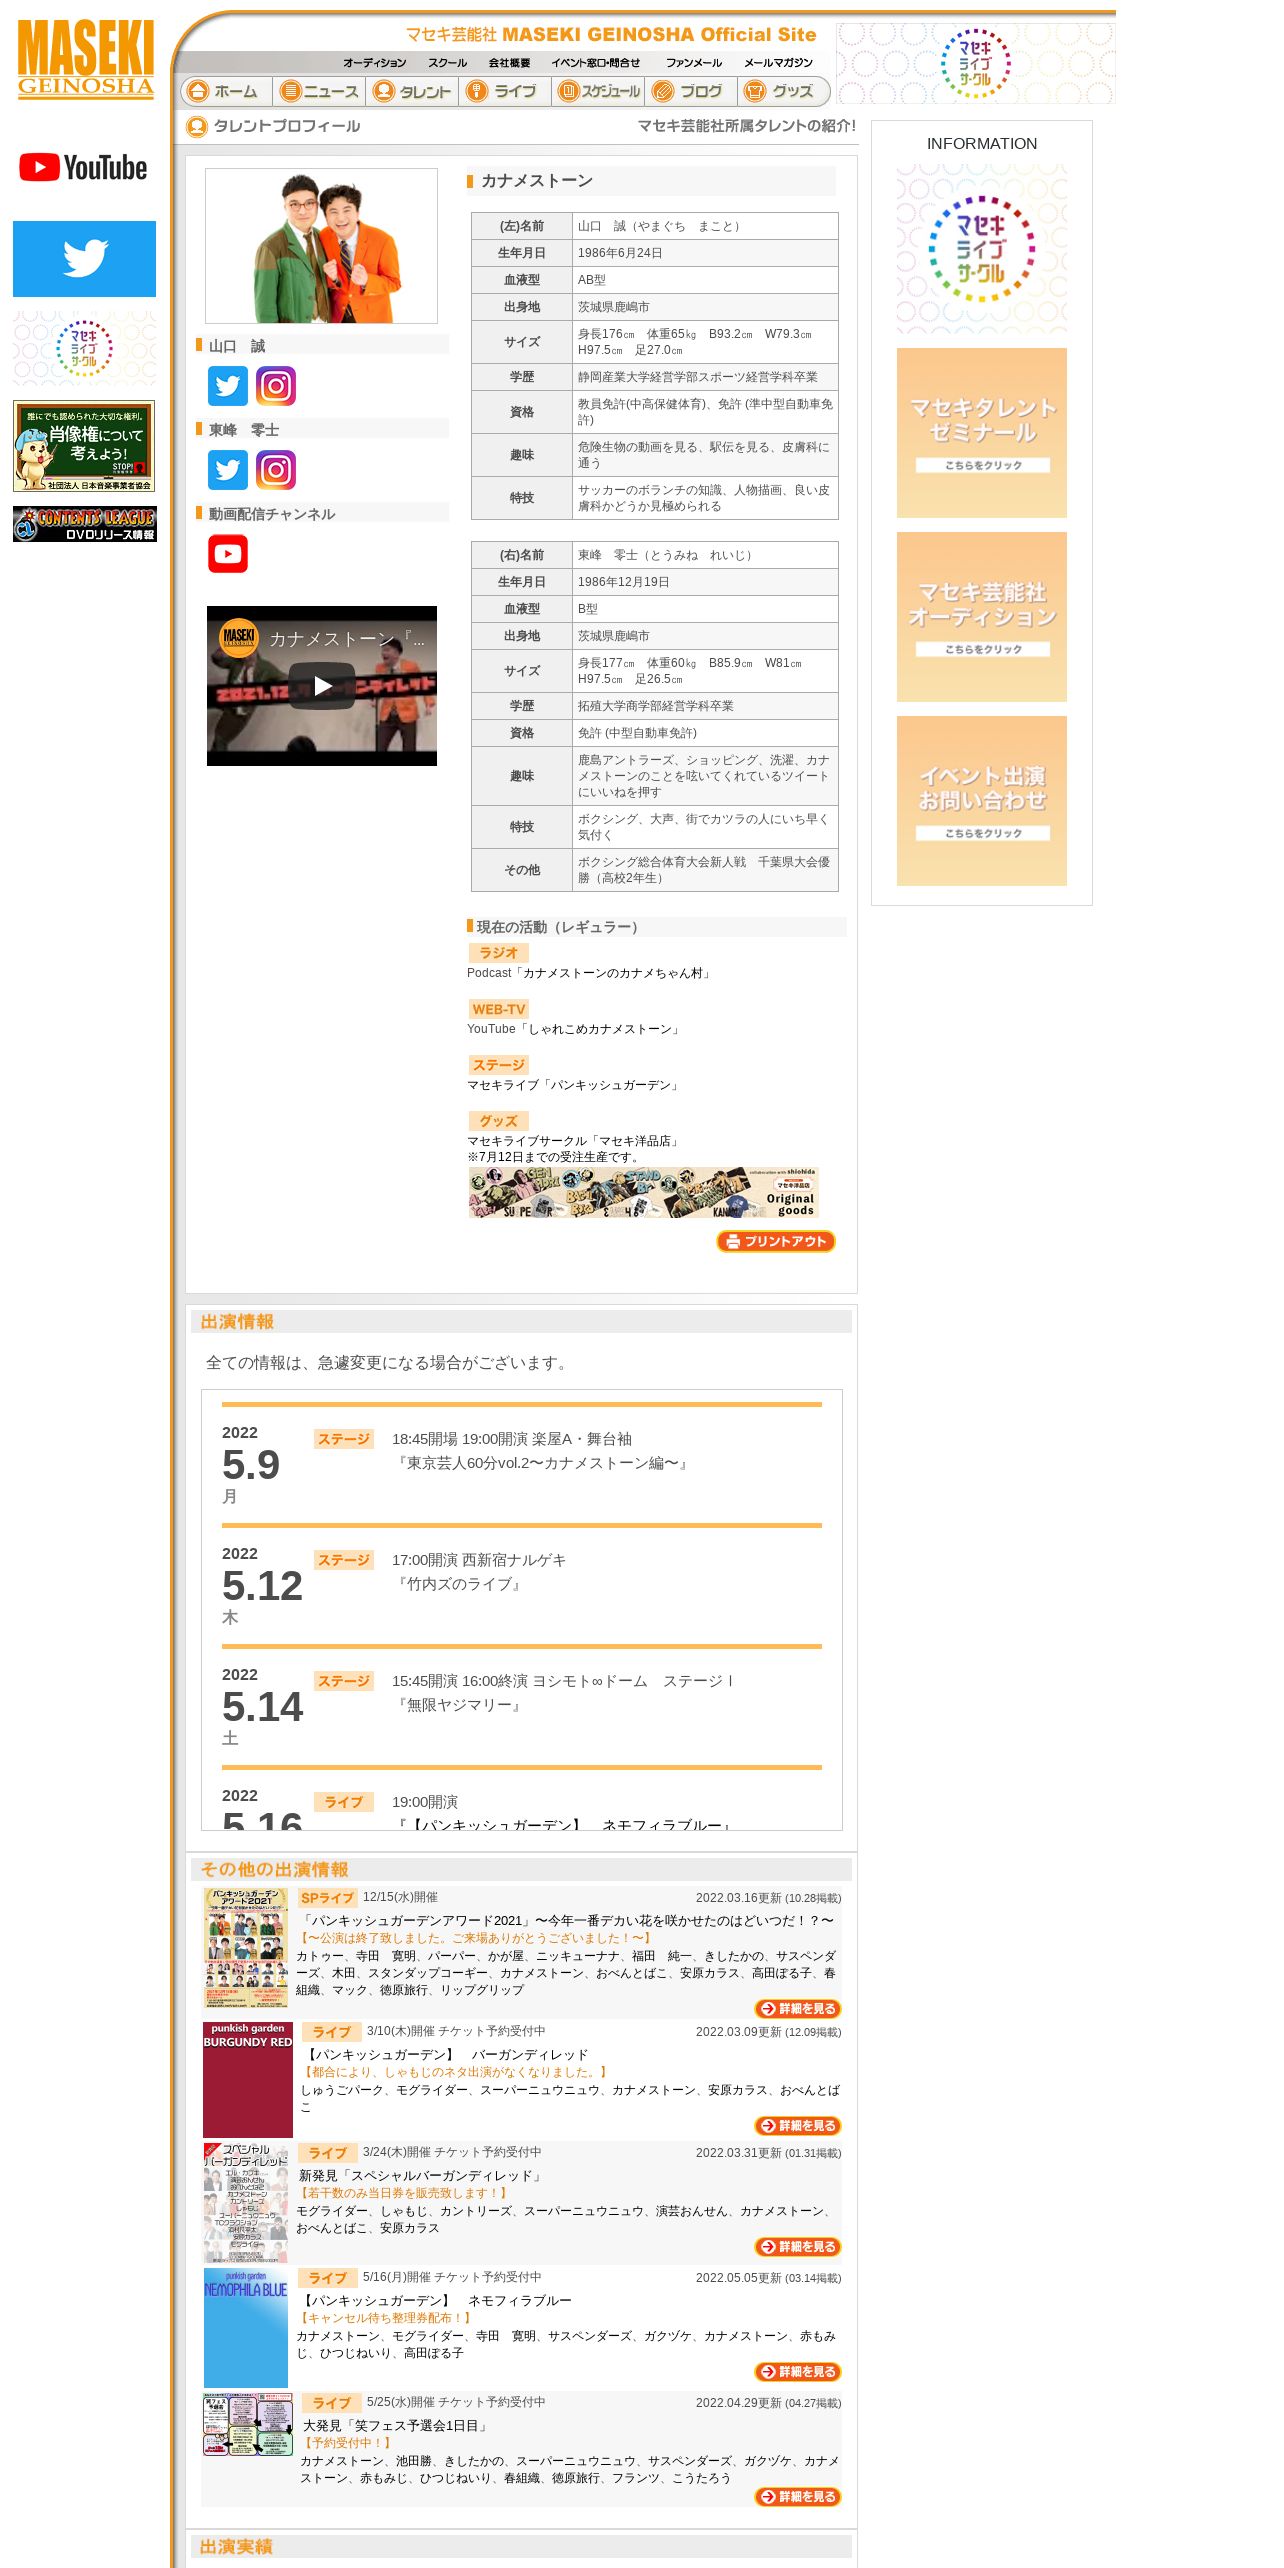Open the CONTENTS LEAGUE DVD banner
1284x2568 pixels.
84,524
